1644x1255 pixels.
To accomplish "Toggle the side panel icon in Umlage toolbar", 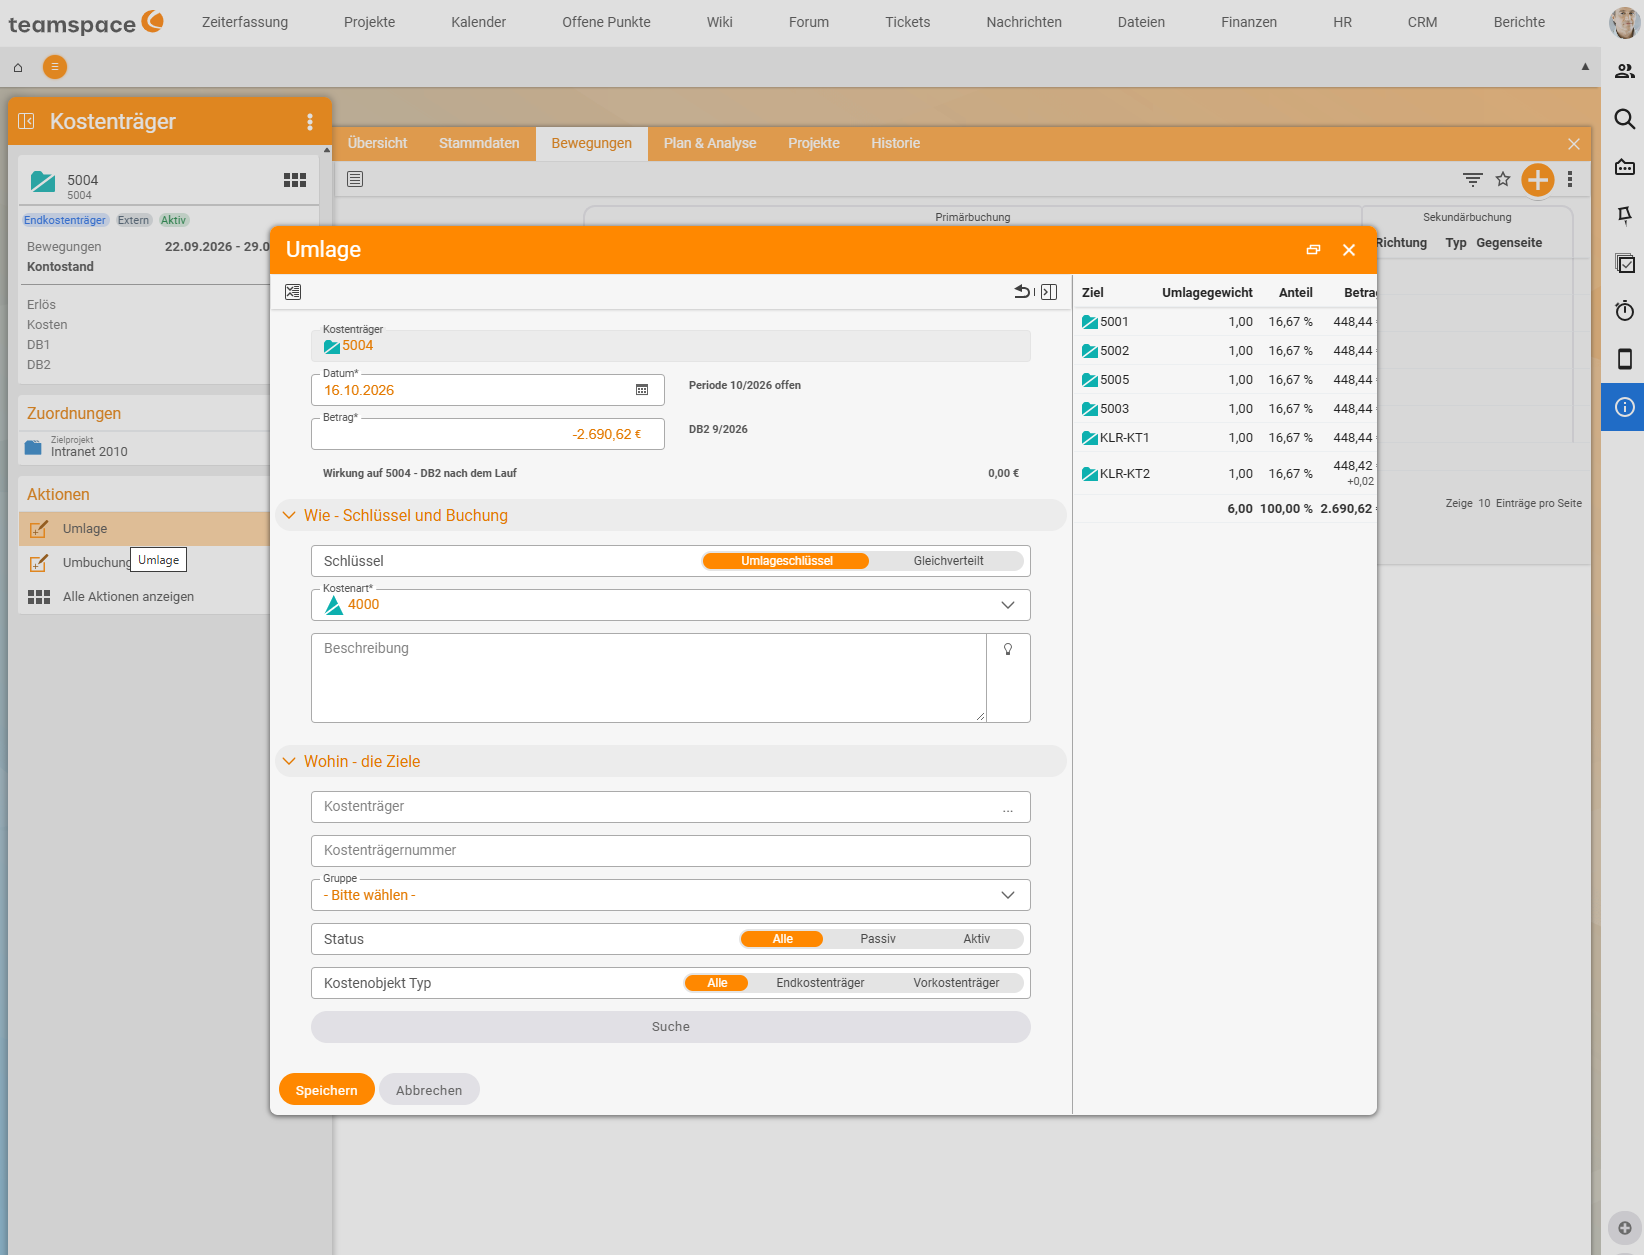I will pos(1049,292).
